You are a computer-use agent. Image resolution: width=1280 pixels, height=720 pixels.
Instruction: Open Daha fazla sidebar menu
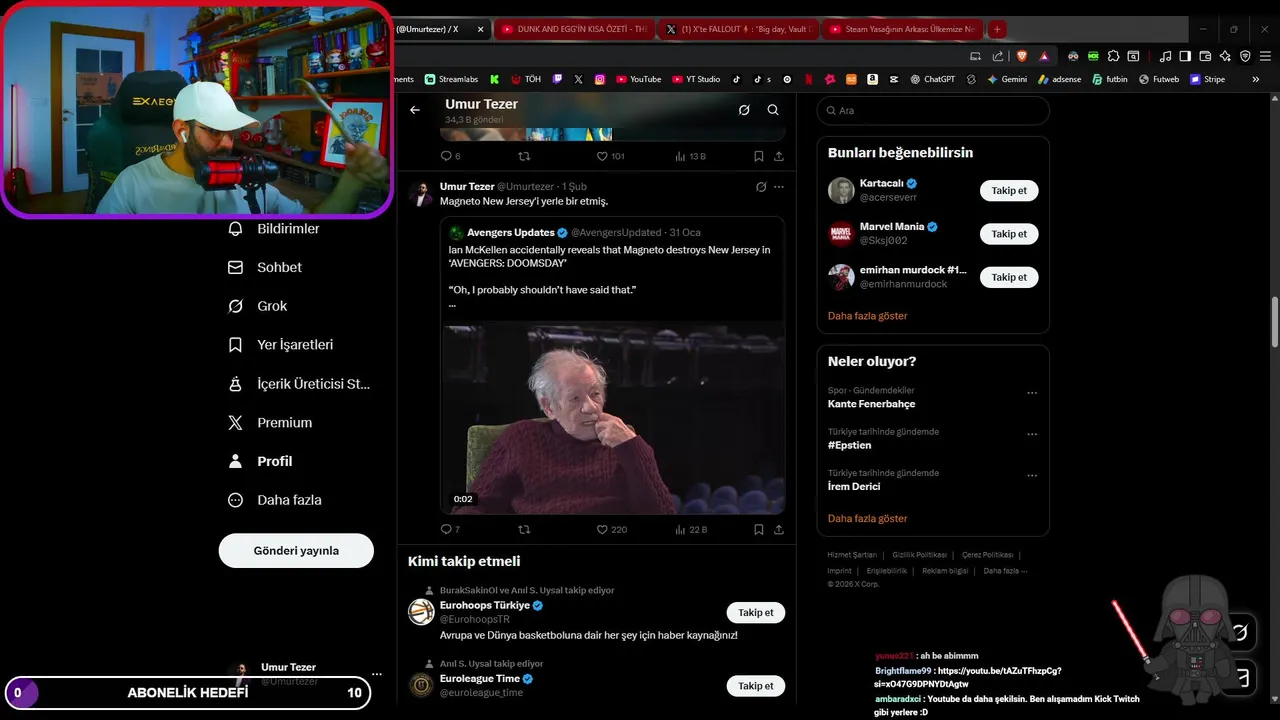[x=275, y=500]
